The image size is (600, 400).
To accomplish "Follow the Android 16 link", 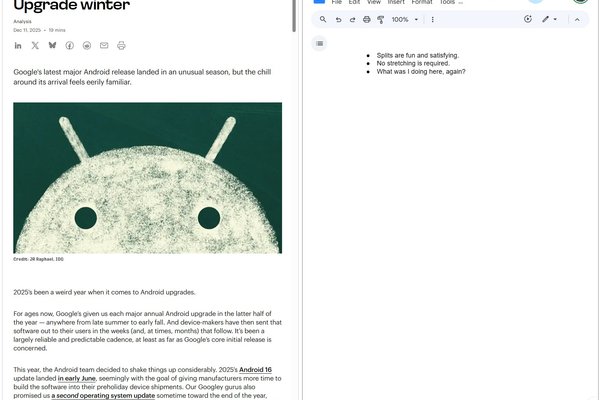I will (x=255, y=370).
